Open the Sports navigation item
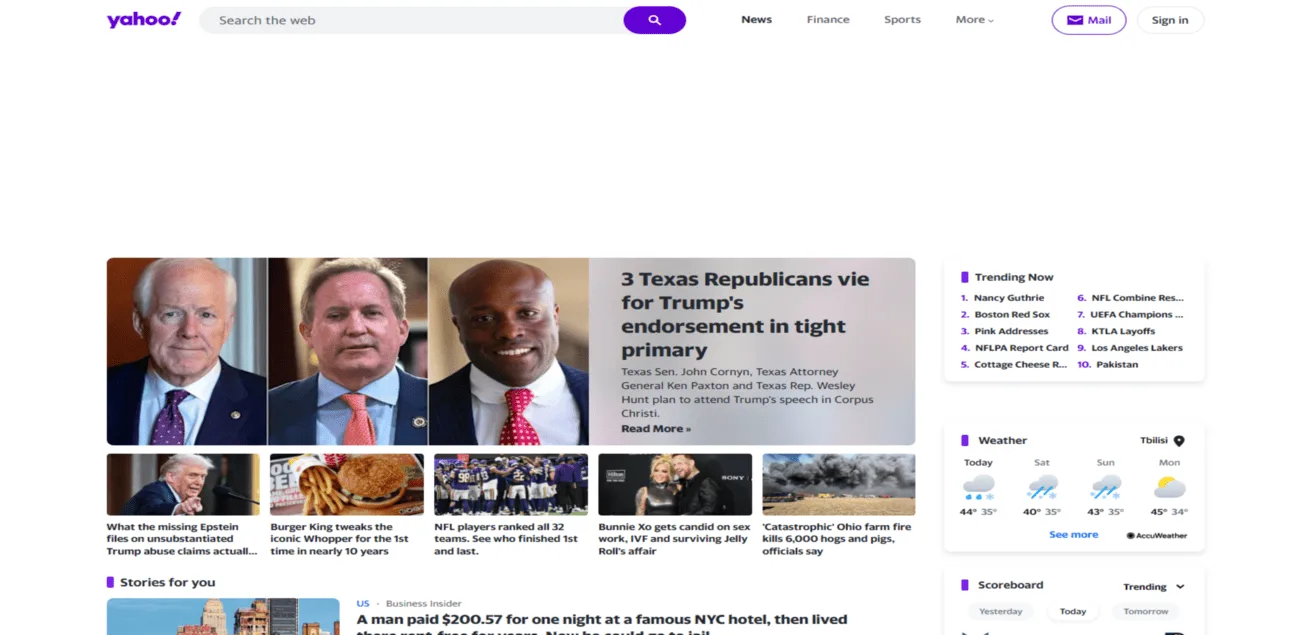 coord(902,20)
